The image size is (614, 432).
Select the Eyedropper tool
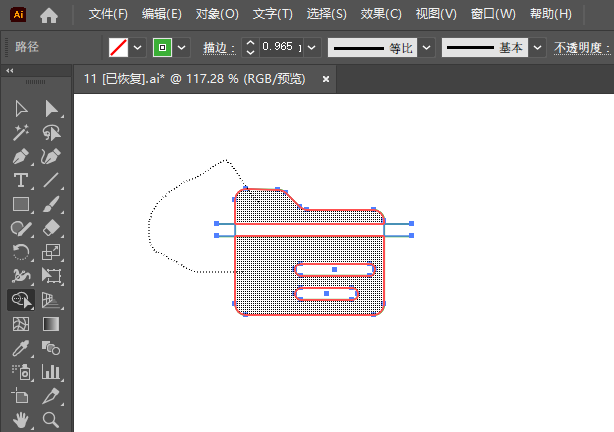21,348
